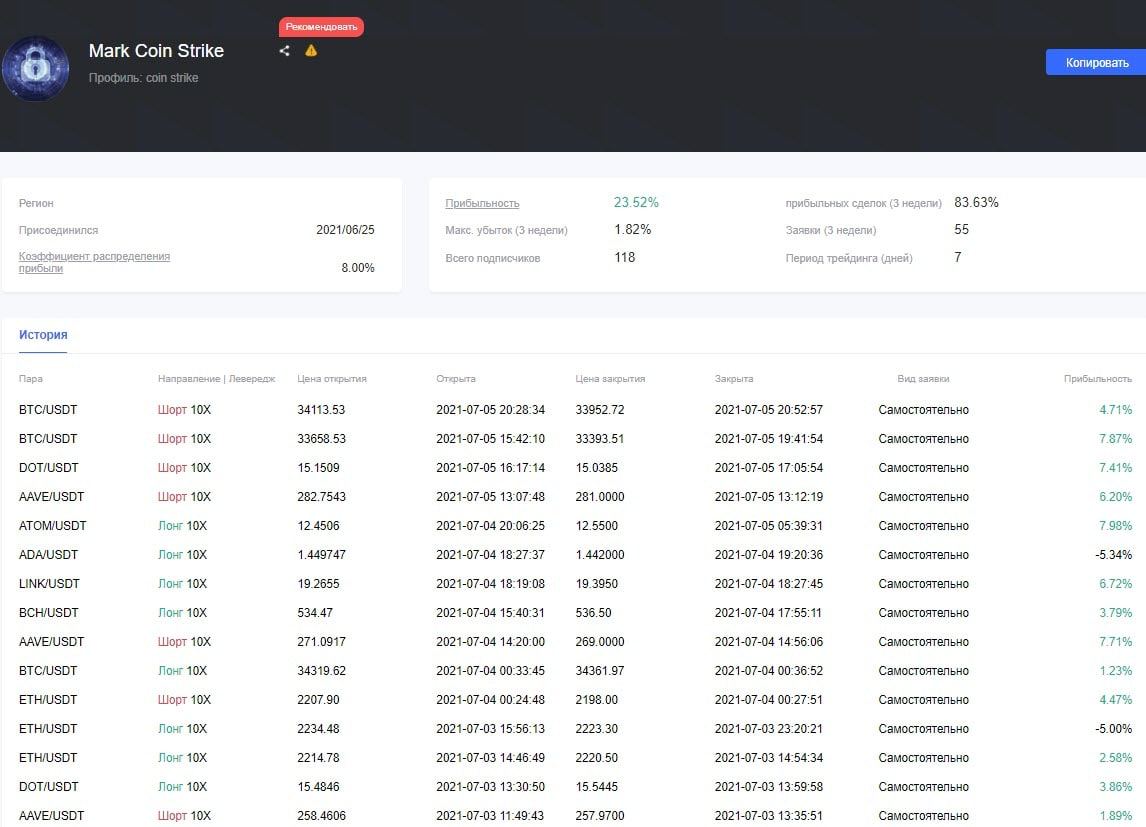Click open timestamp 2021-07-05 20:28:34

point(490,410)
